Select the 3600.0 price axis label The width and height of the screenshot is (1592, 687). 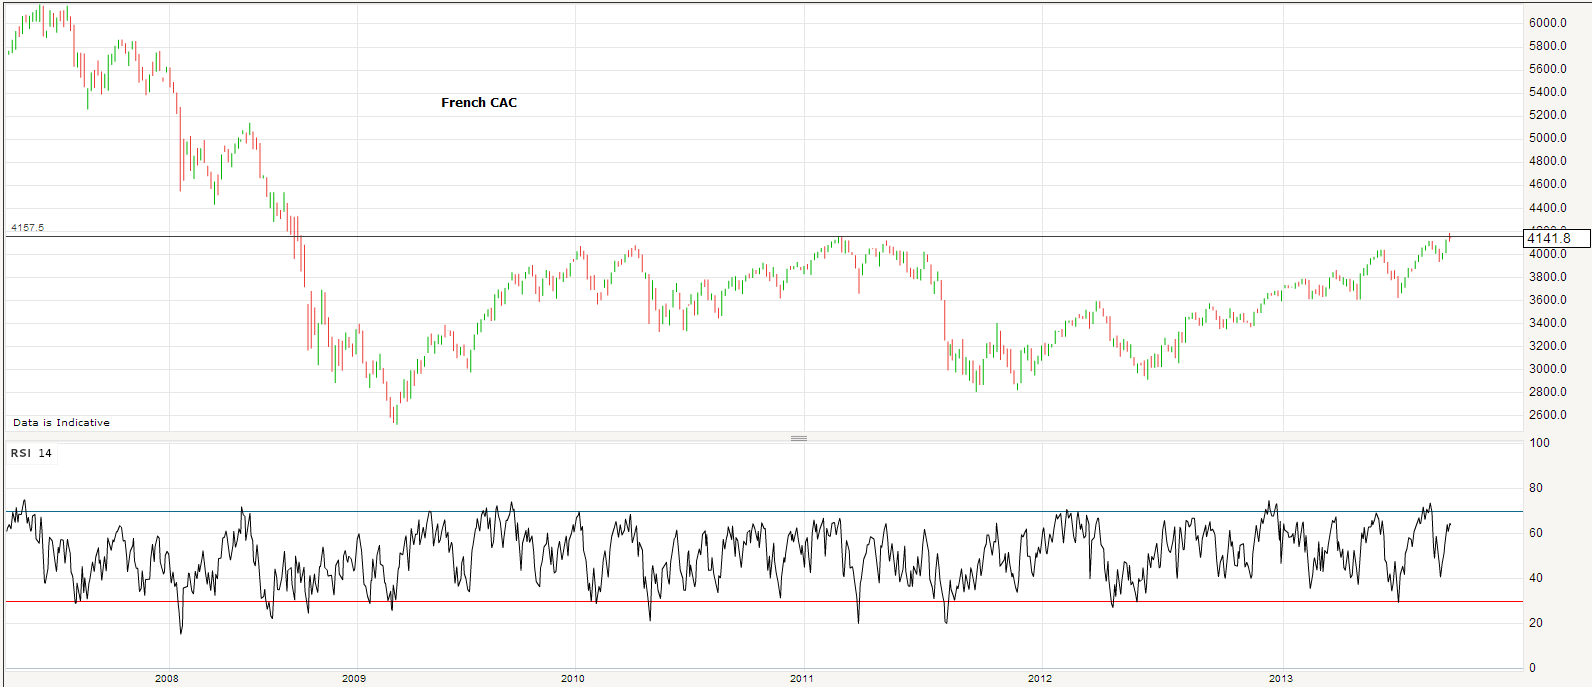click(1547, 300)
